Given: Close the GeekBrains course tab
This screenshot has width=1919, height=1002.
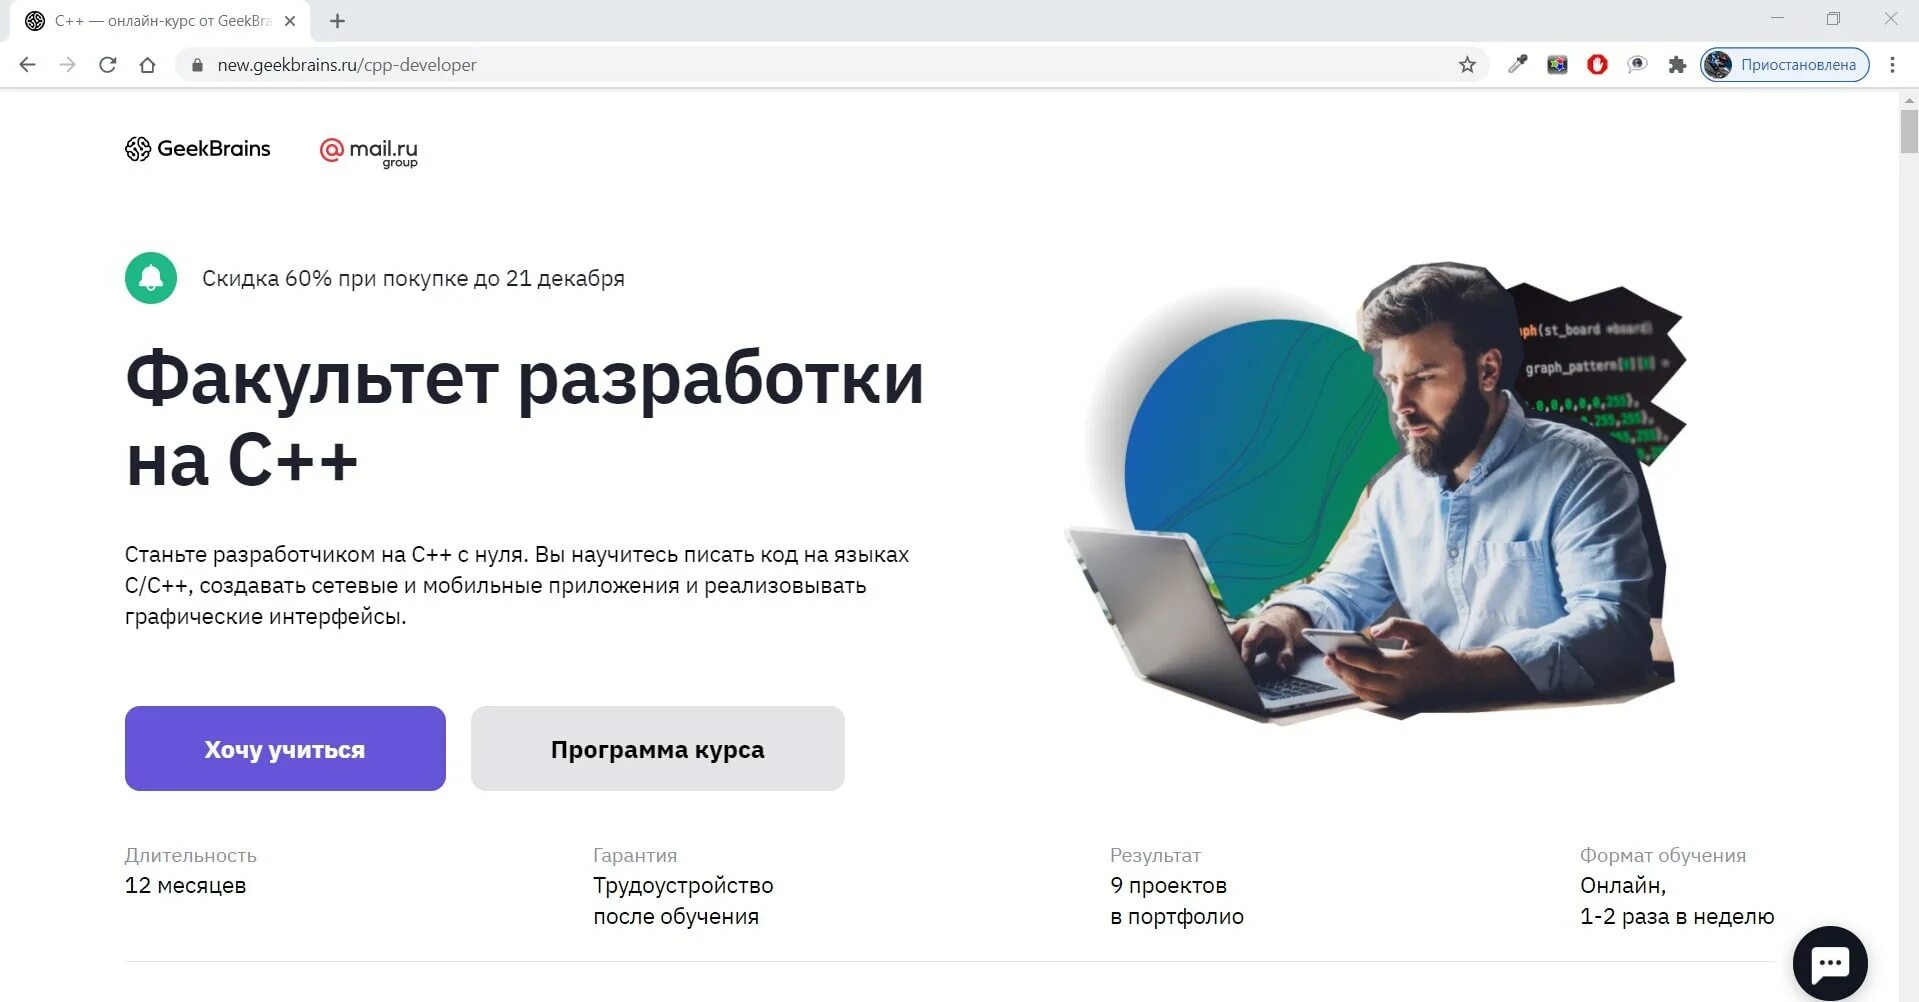Looking at the screenshot, I should pos(290,21).
